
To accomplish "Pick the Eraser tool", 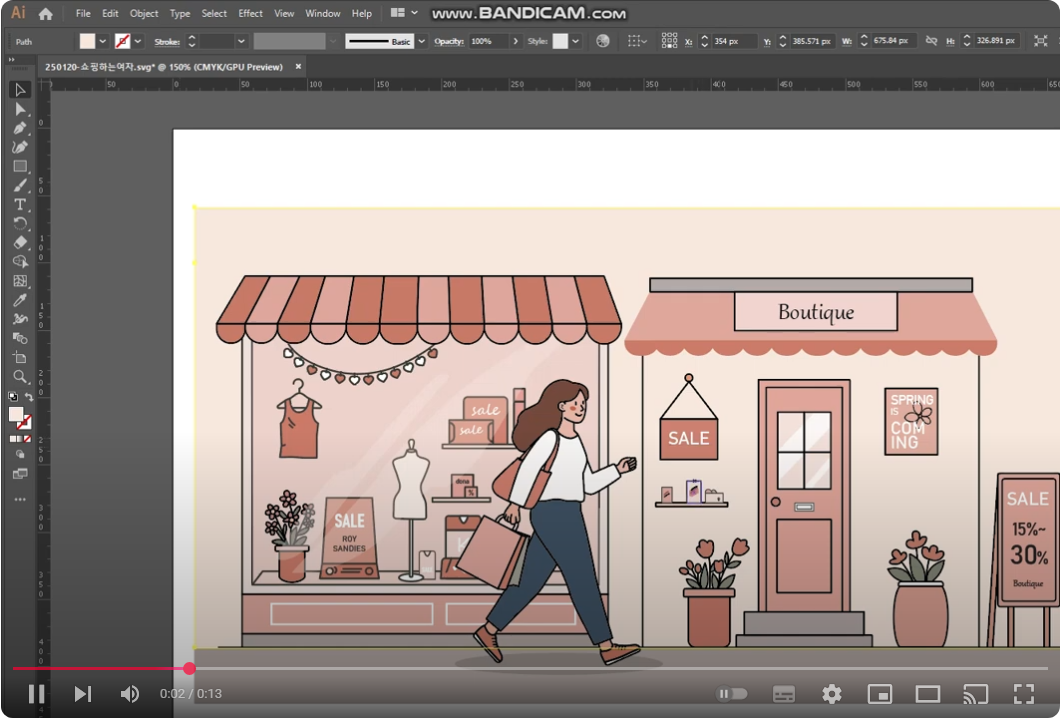I will (x=20, y=242).
